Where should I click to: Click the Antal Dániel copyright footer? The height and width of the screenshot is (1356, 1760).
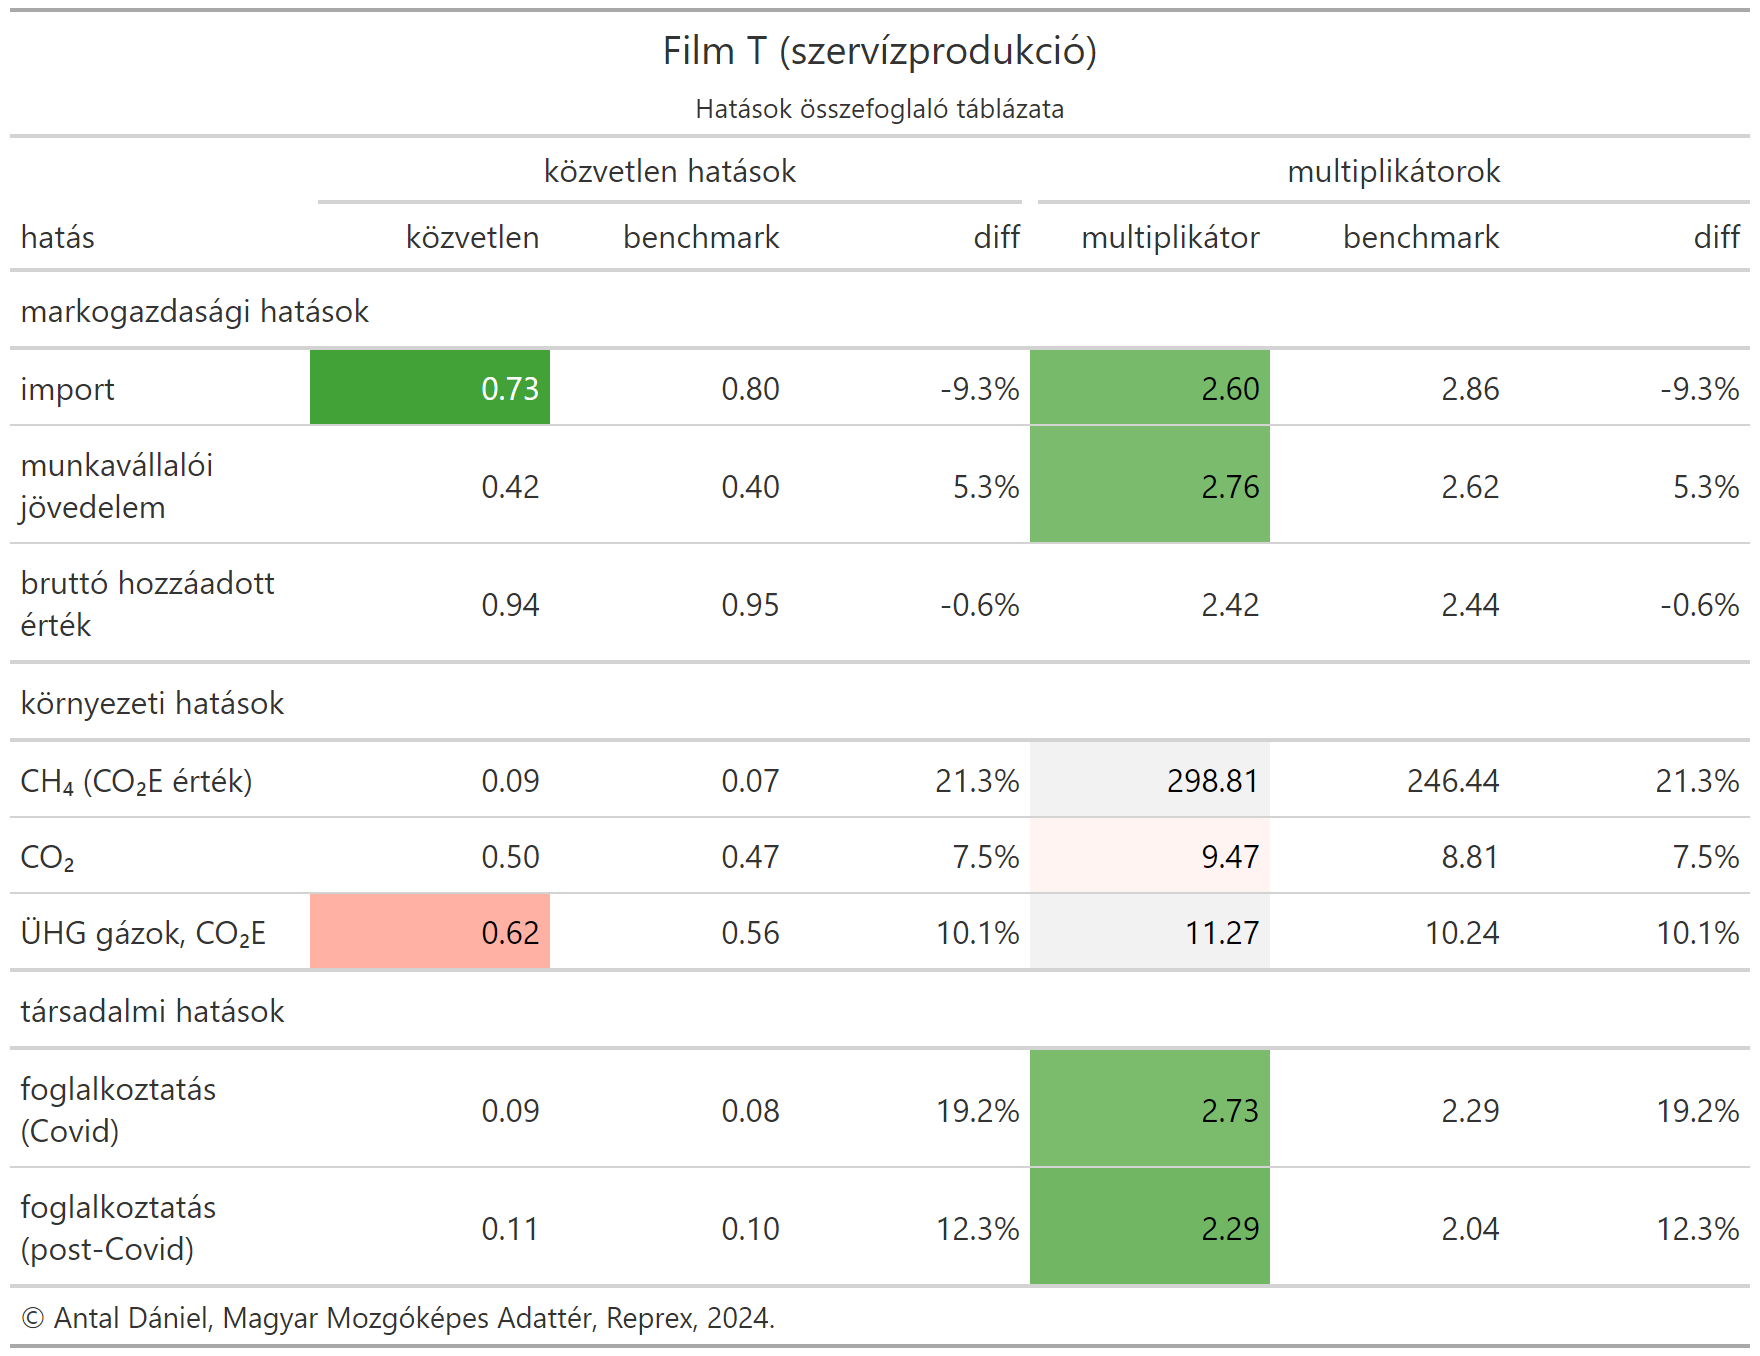398,1318
